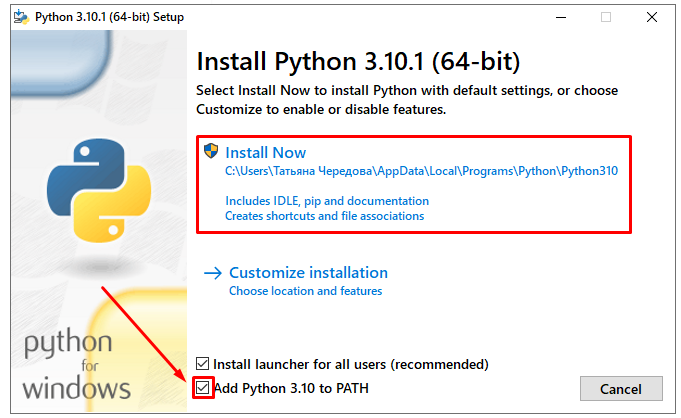Click the Python icon in the title bar
Viewport: 681px width, 418px height.
(x=20, y=17)
